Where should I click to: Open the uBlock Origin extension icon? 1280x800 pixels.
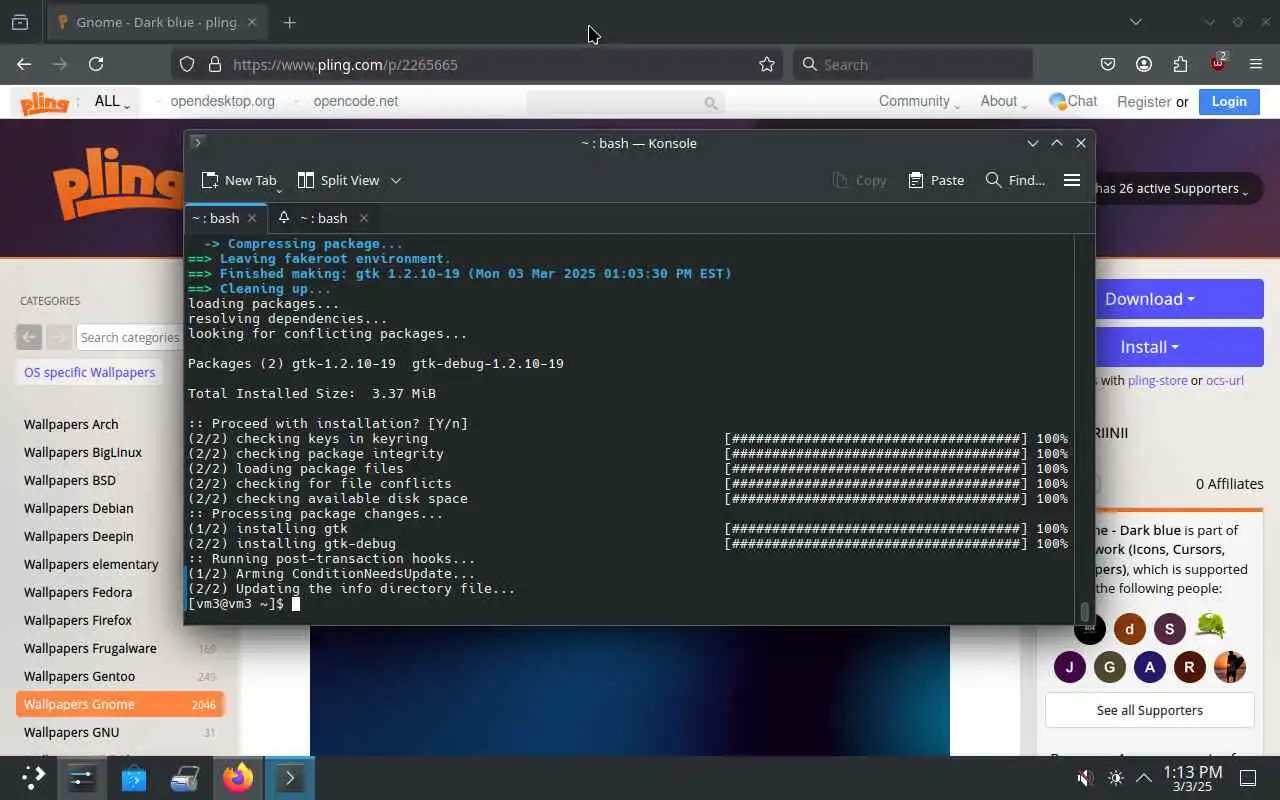coord(1218,62)
